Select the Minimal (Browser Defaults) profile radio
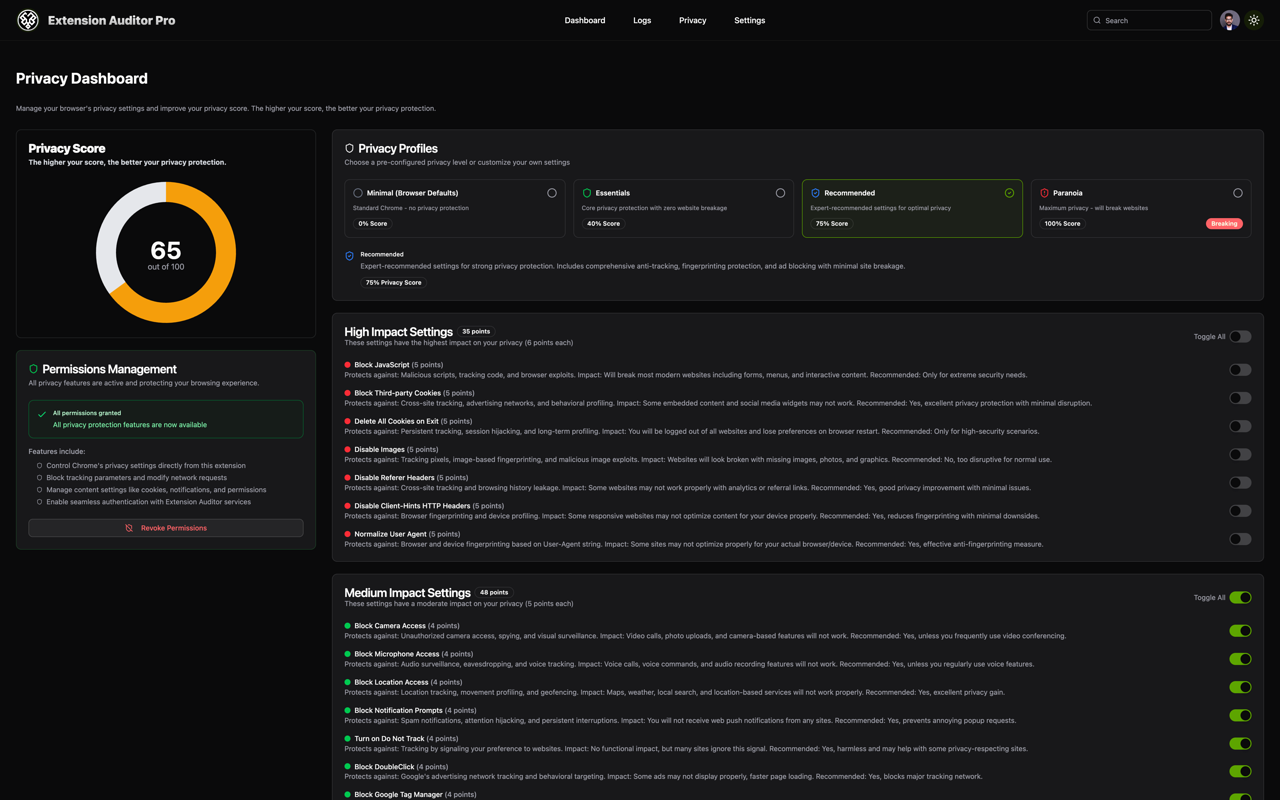The width and height of the screenshot is (1280, 800). coord(552,193)
